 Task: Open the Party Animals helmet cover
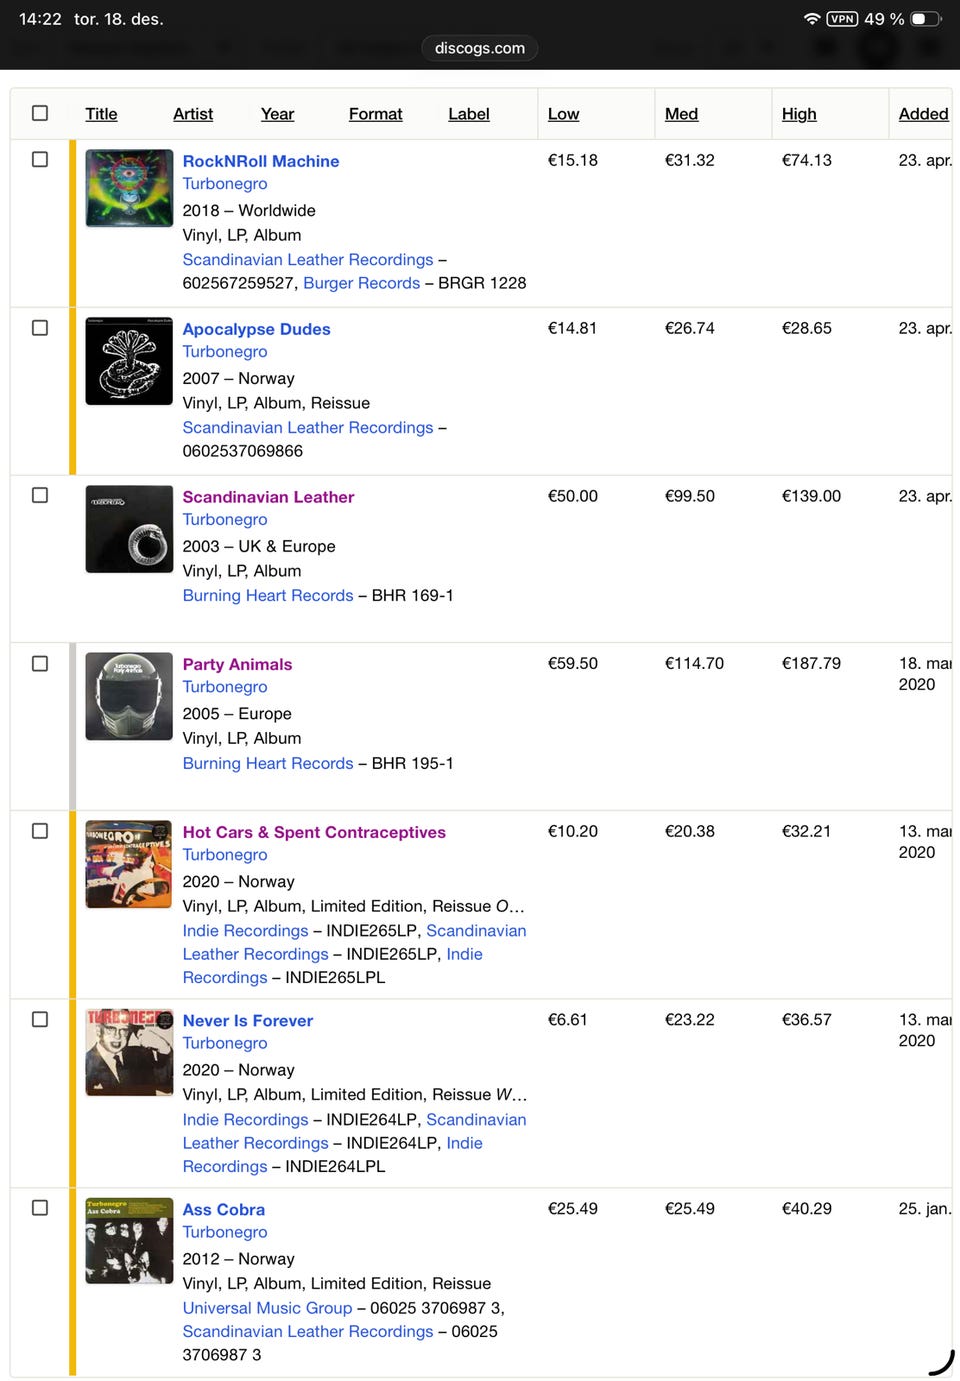pyautogui.click(x=129, y=696)
